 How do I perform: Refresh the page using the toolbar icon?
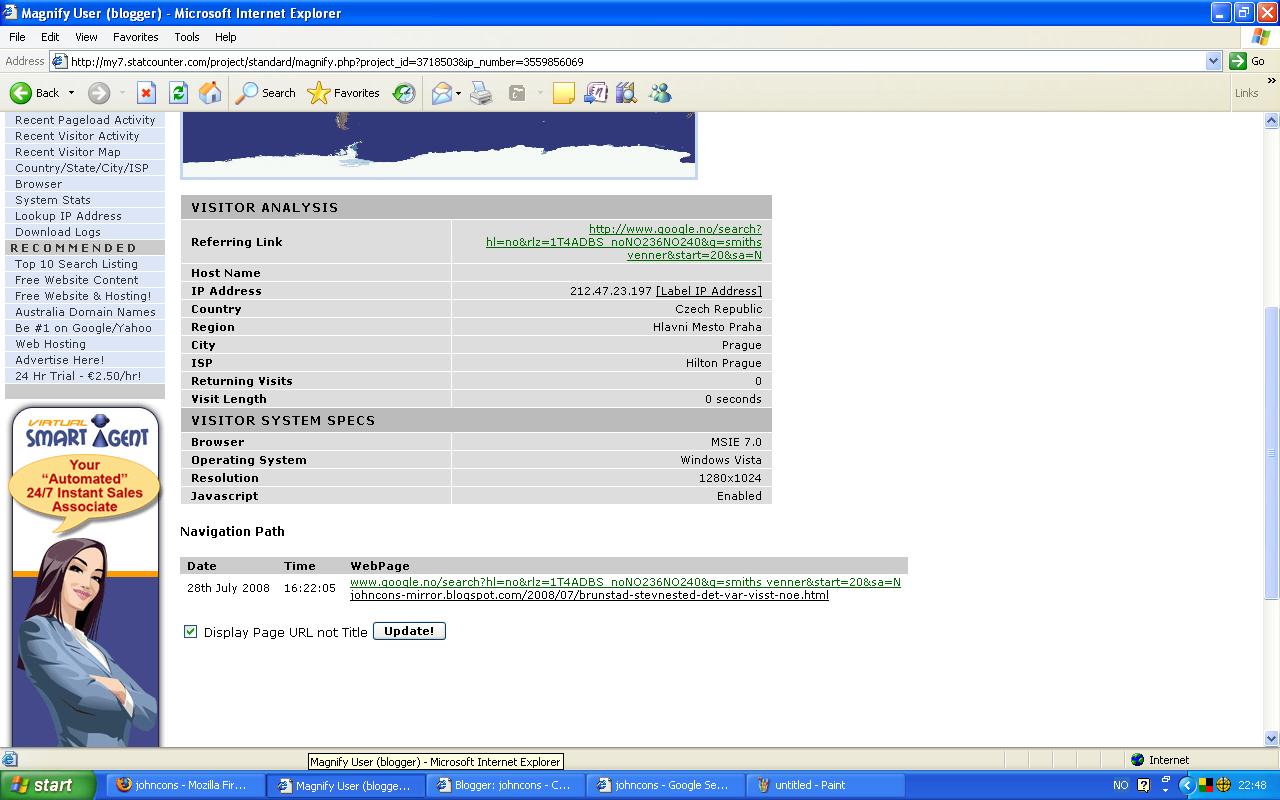tap(178, 93)
